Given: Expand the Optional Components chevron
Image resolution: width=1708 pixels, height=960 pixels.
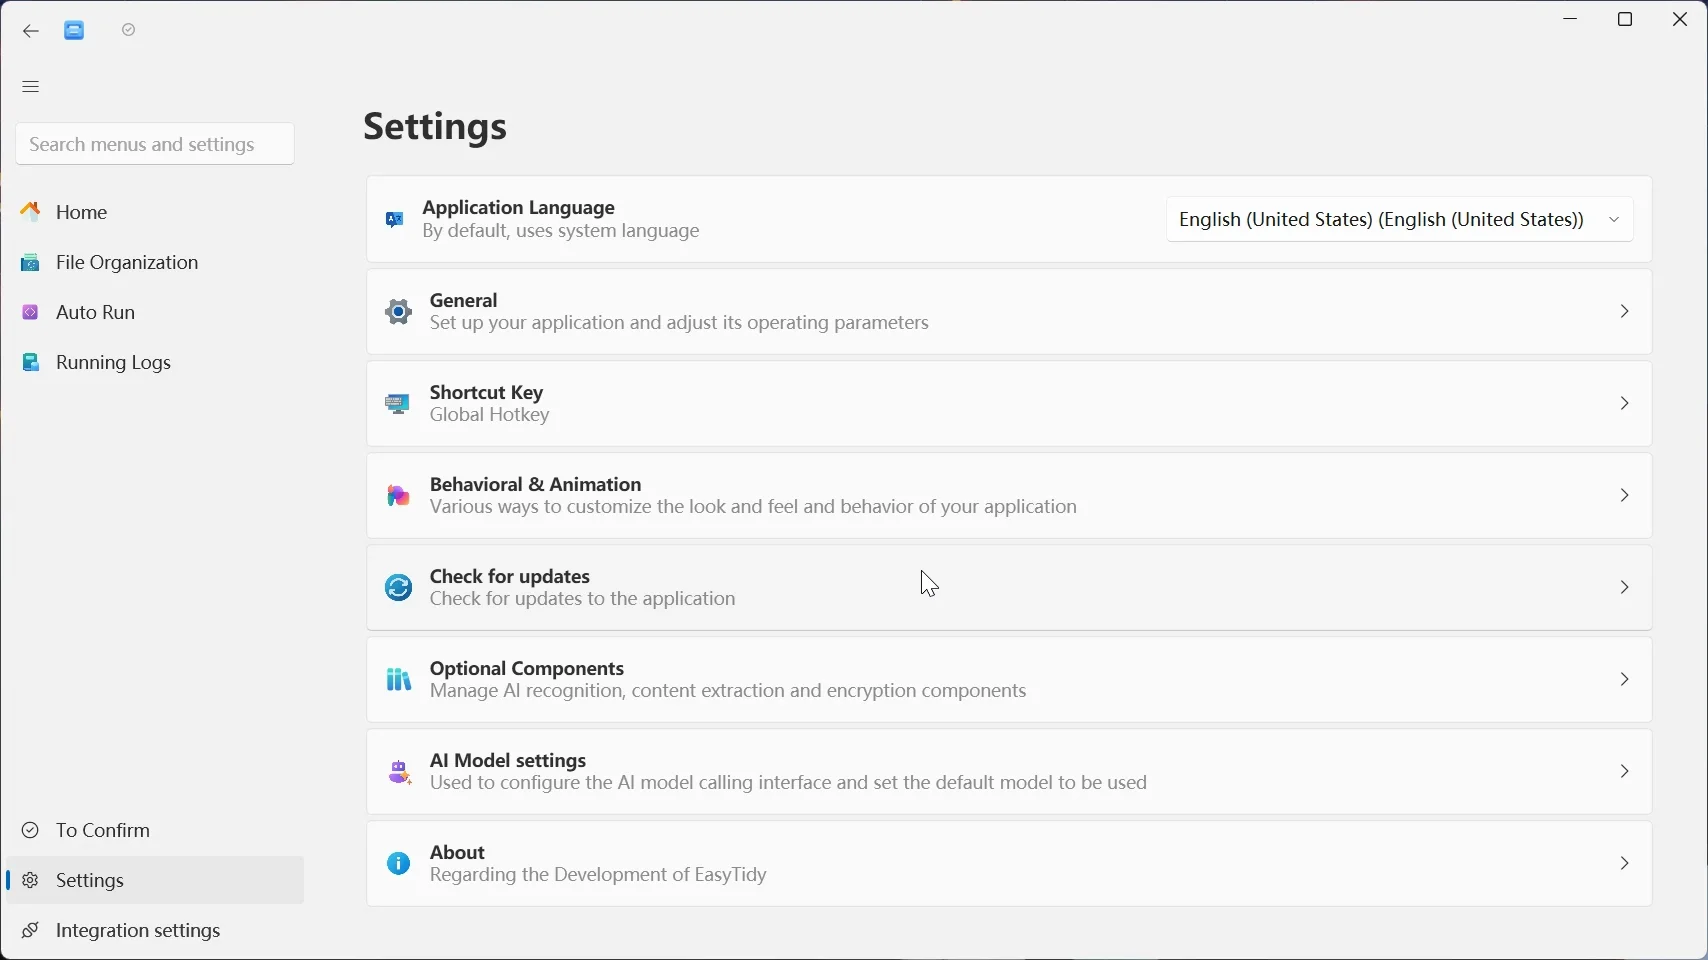Looking at the screenshot, I should point(1624,680).
